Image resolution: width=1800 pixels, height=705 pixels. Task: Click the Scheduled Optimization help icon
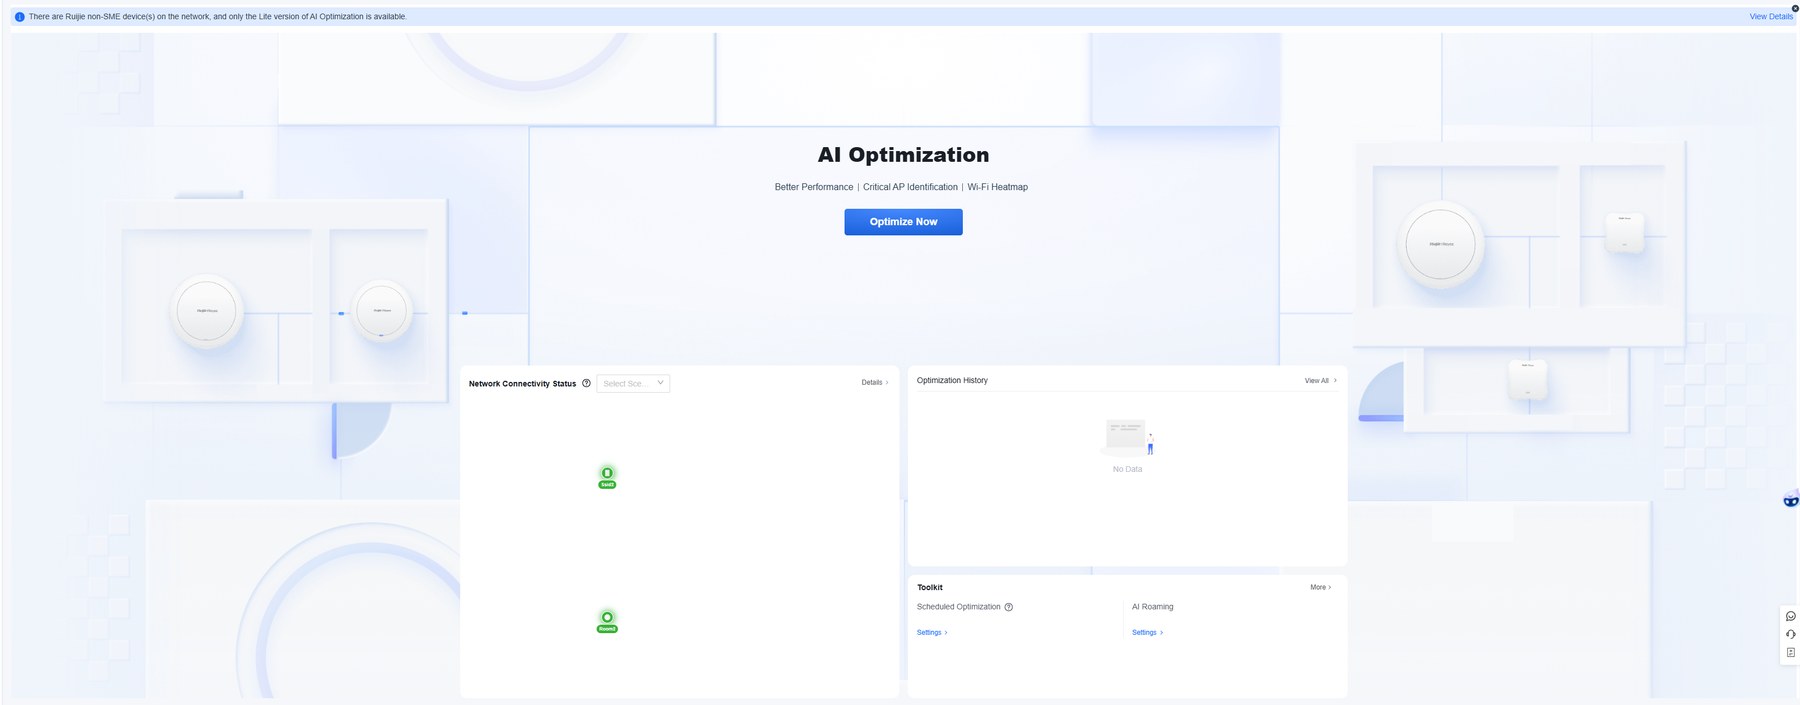[1008, 607]
